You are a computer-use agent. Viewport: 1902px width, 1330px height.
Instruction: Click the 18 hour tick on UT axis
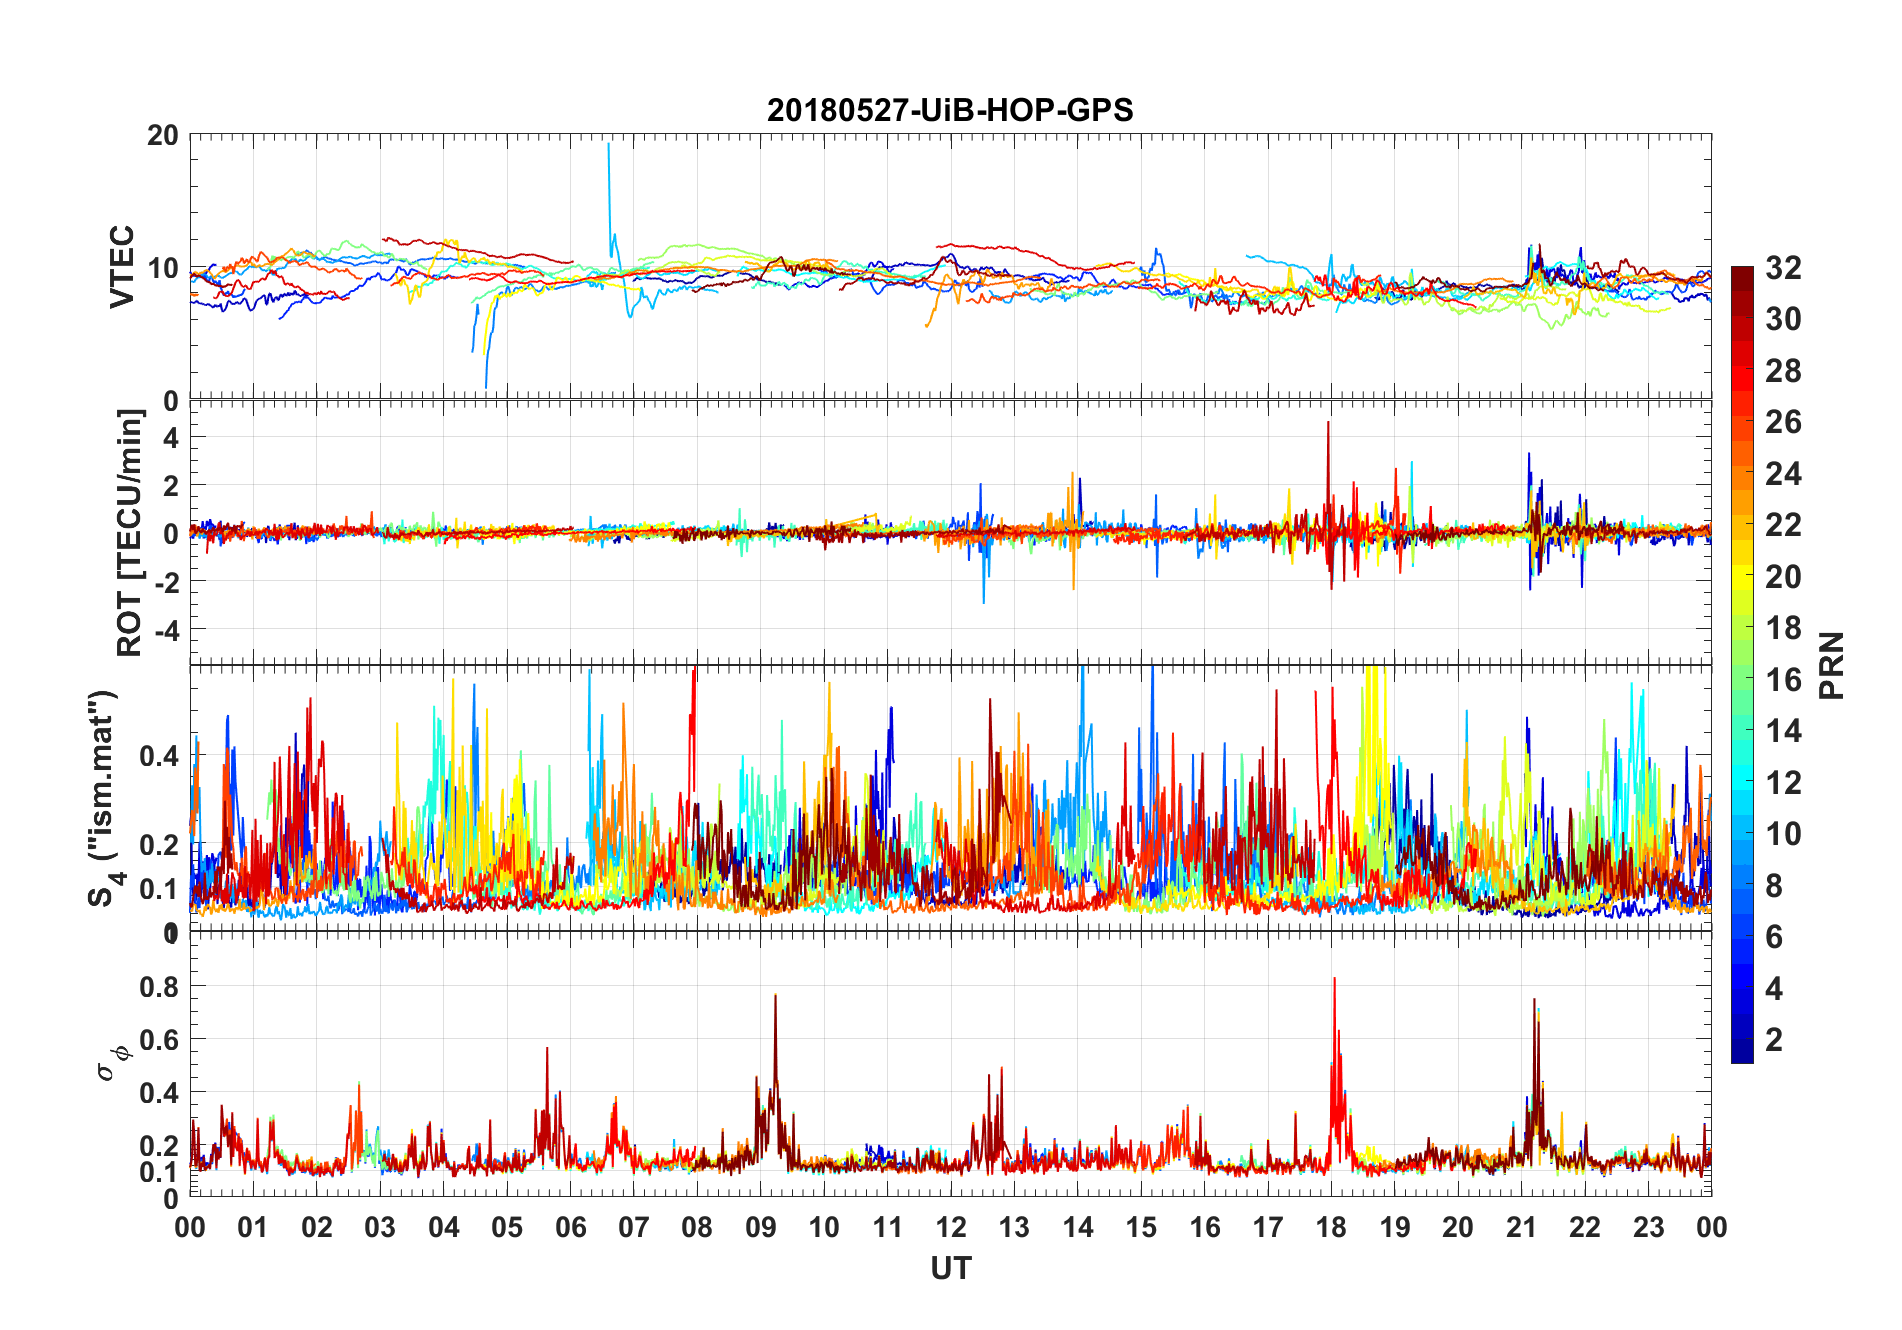pyautogui.click(x=1331, y=1227)
